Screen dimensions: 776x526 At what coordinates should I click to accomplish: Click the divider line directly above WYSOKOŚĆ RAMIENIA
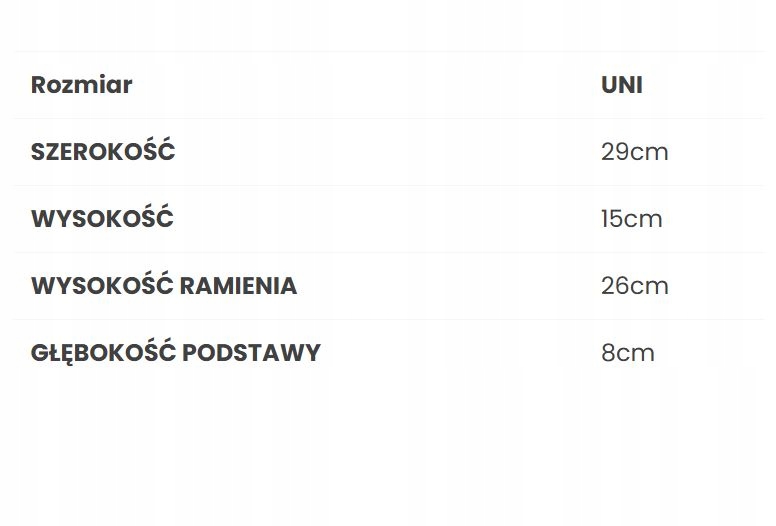(x=388, y=253)
